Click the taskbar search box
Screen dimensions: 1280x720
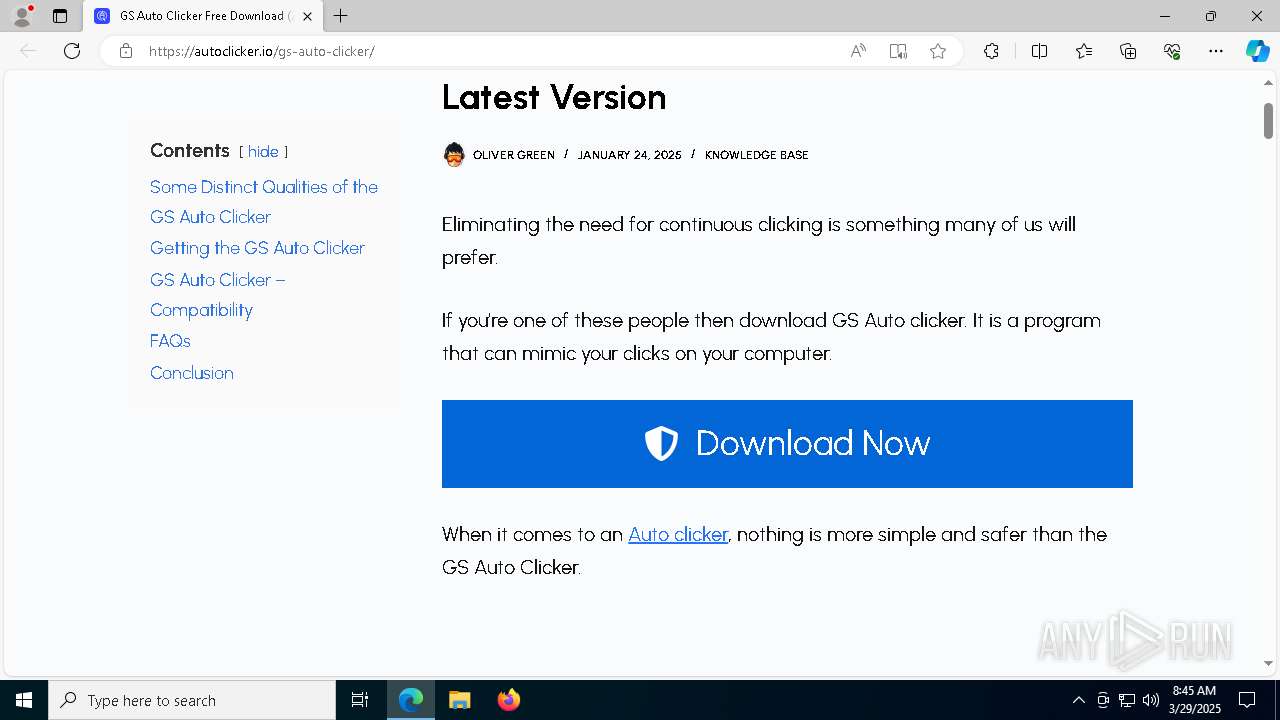click(192, 700)
